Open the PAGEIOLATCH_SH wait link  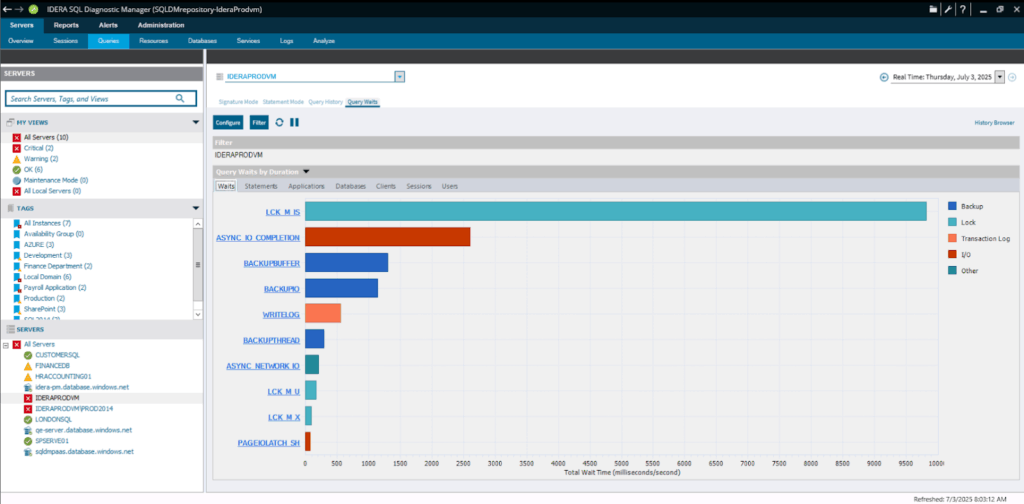coord(268,443)
